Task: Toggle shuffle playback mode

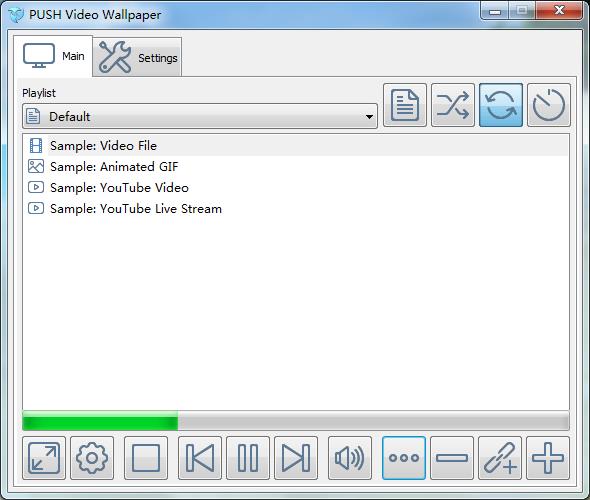Action: coord(453,105)
